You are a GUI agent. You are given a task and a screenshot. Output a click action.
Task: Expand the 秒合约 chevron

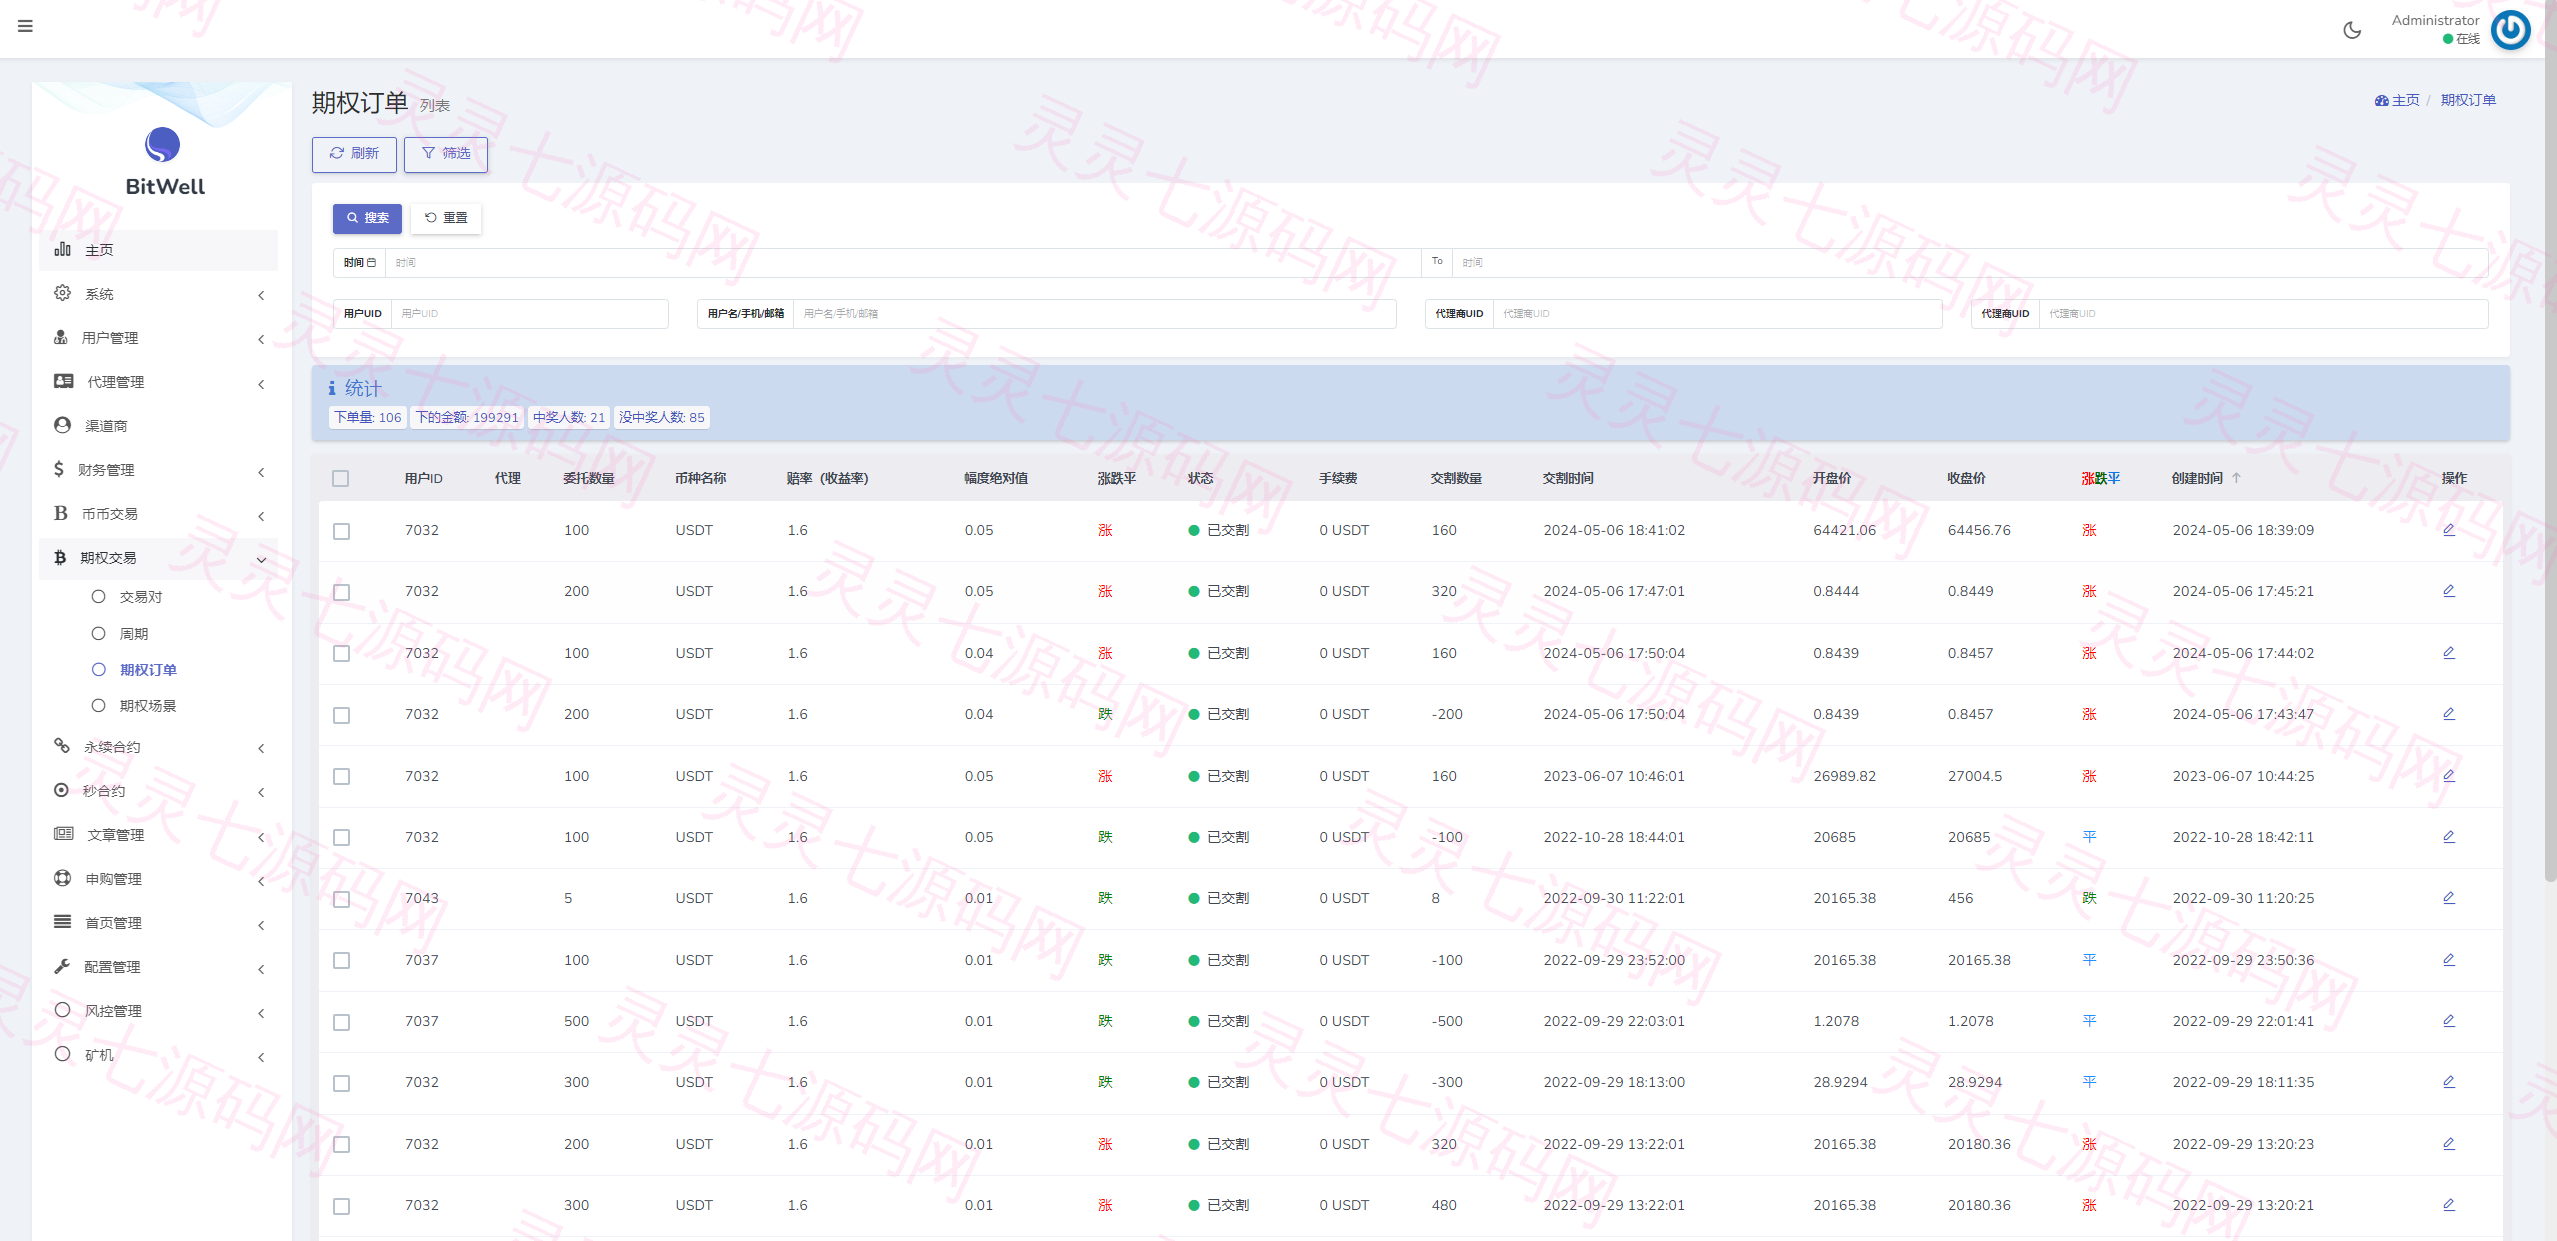click(x=261, y=793)
